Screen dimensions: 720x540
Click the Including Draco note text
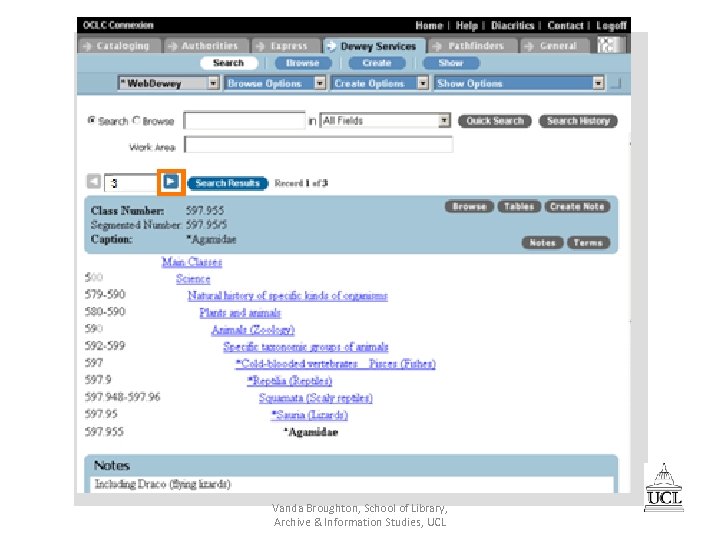(163, 484)
